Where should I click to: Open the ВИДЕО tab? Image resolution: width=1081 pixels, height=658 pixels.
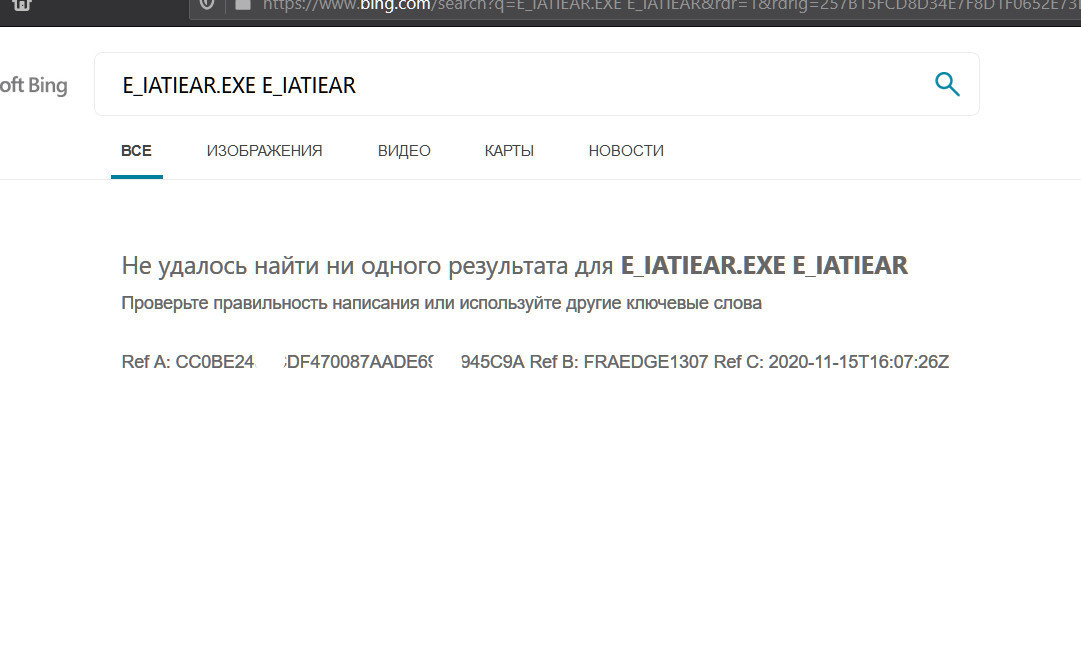tap(404, 151)
